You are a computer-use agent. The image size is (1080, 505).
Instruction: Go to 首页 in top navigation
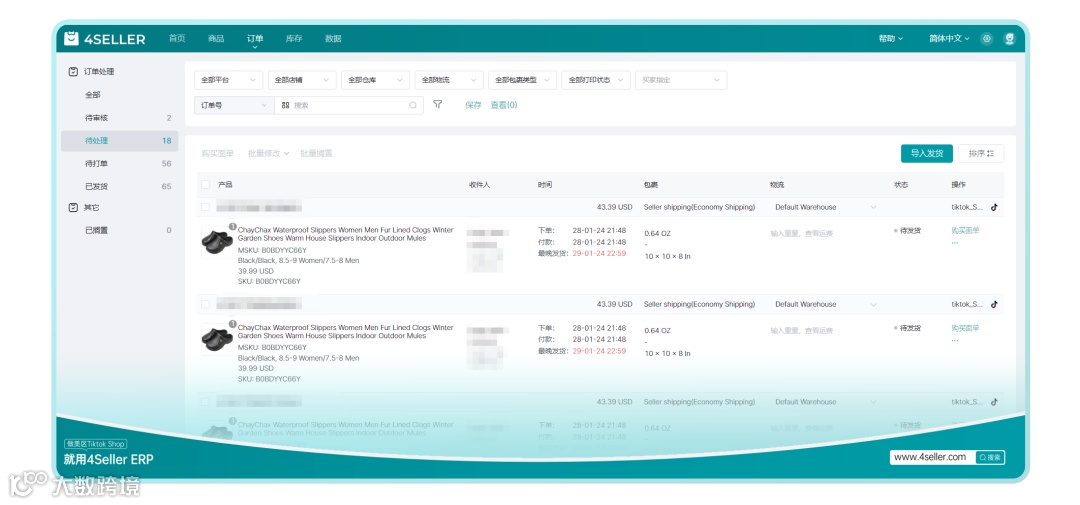click(x=177, y=39)
